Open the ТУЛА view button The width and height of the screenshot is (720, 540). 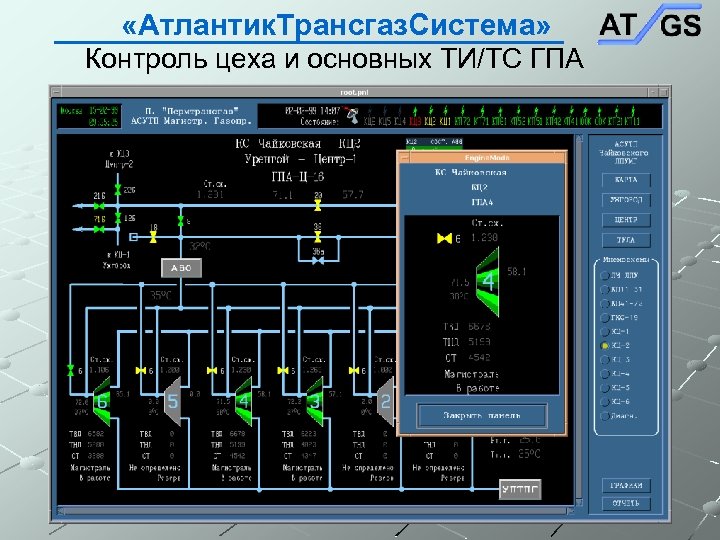(x=626, y=240)
